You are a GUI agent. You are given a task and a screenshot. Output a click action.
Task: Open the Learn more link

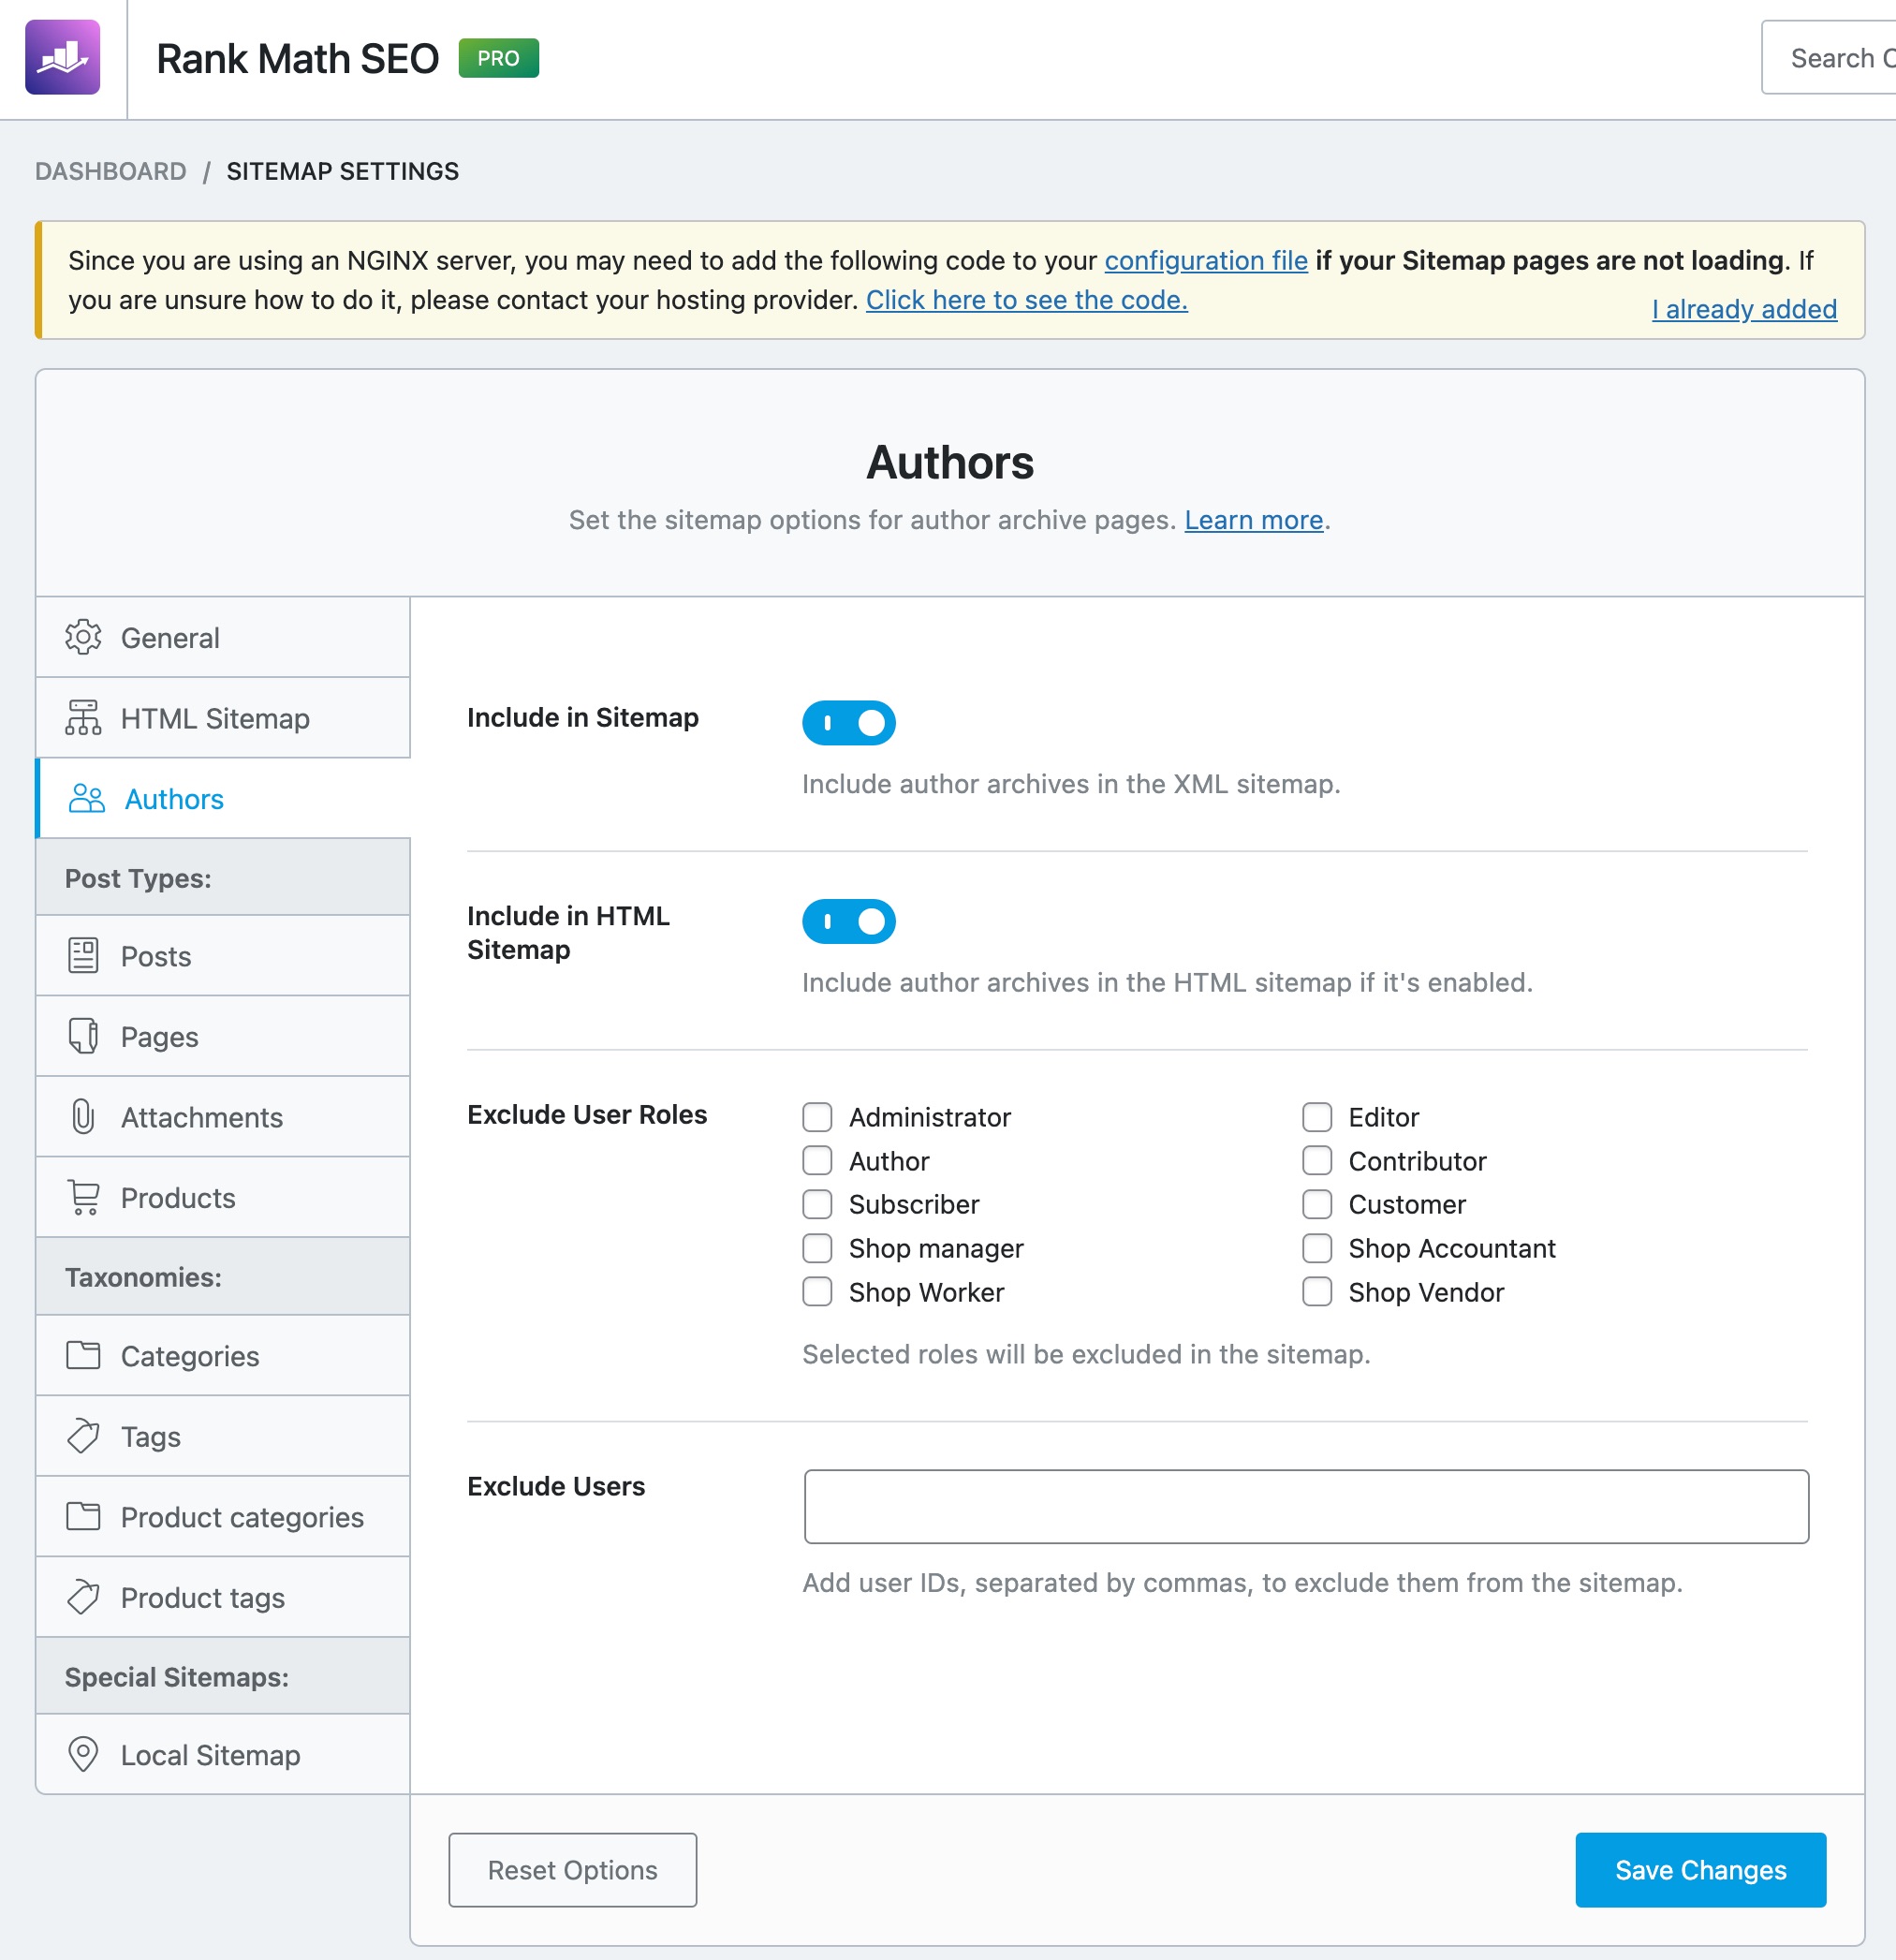tap(1252, 520)
